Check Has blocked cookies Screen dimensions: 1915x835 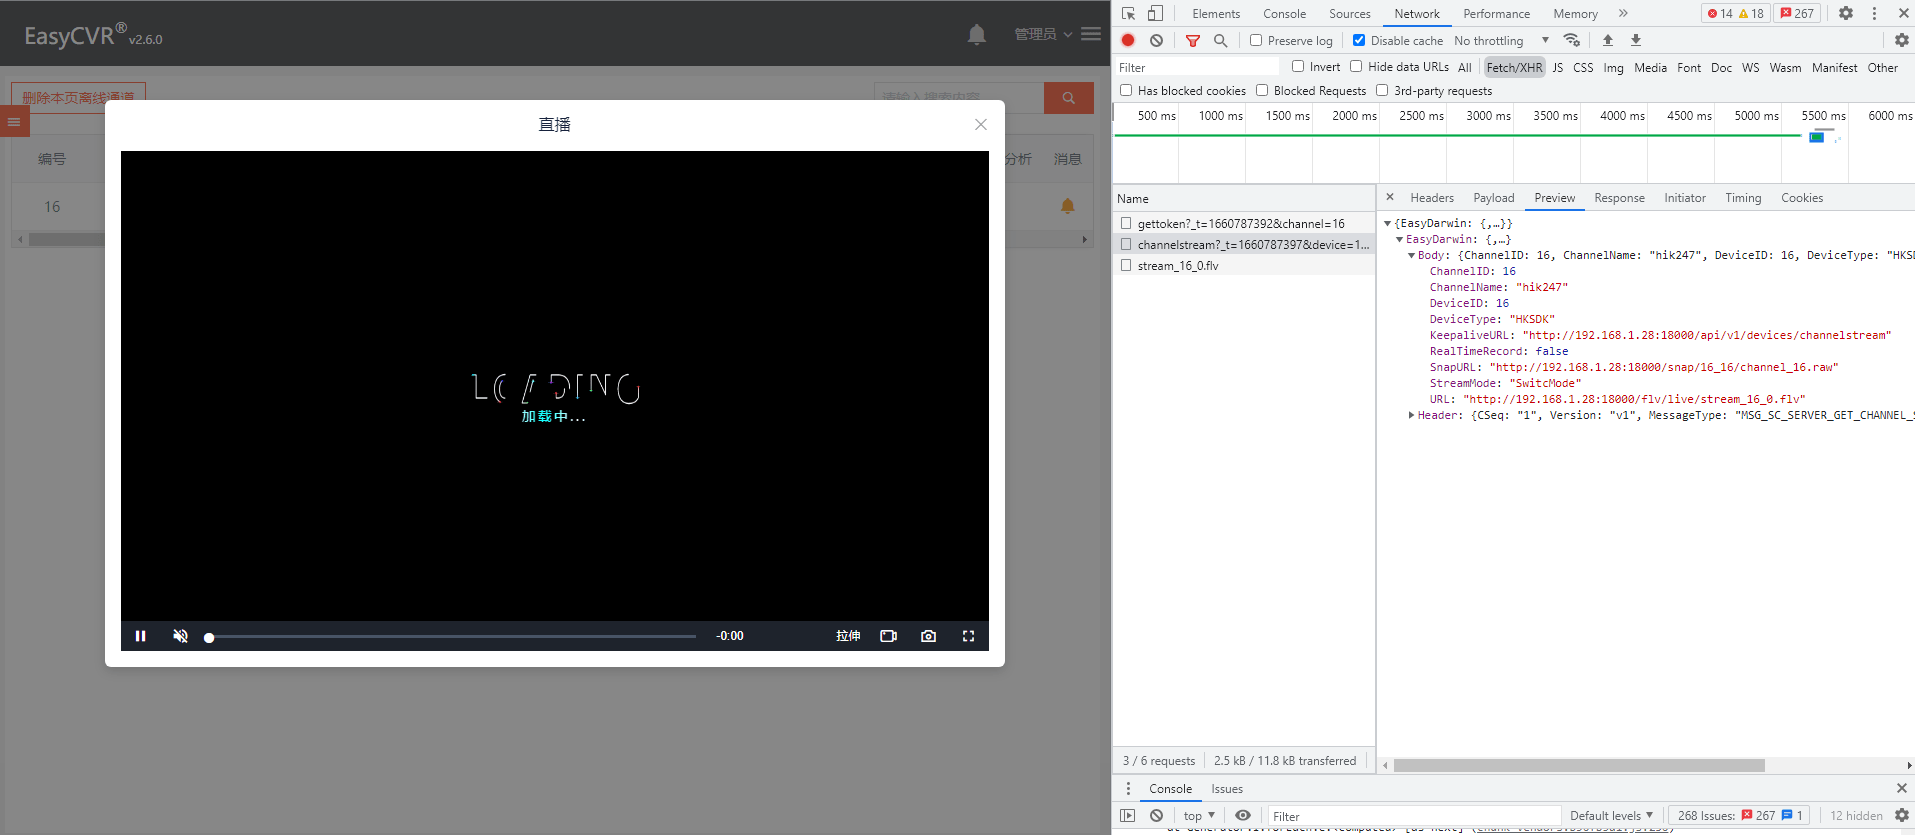click(1126, 90)
